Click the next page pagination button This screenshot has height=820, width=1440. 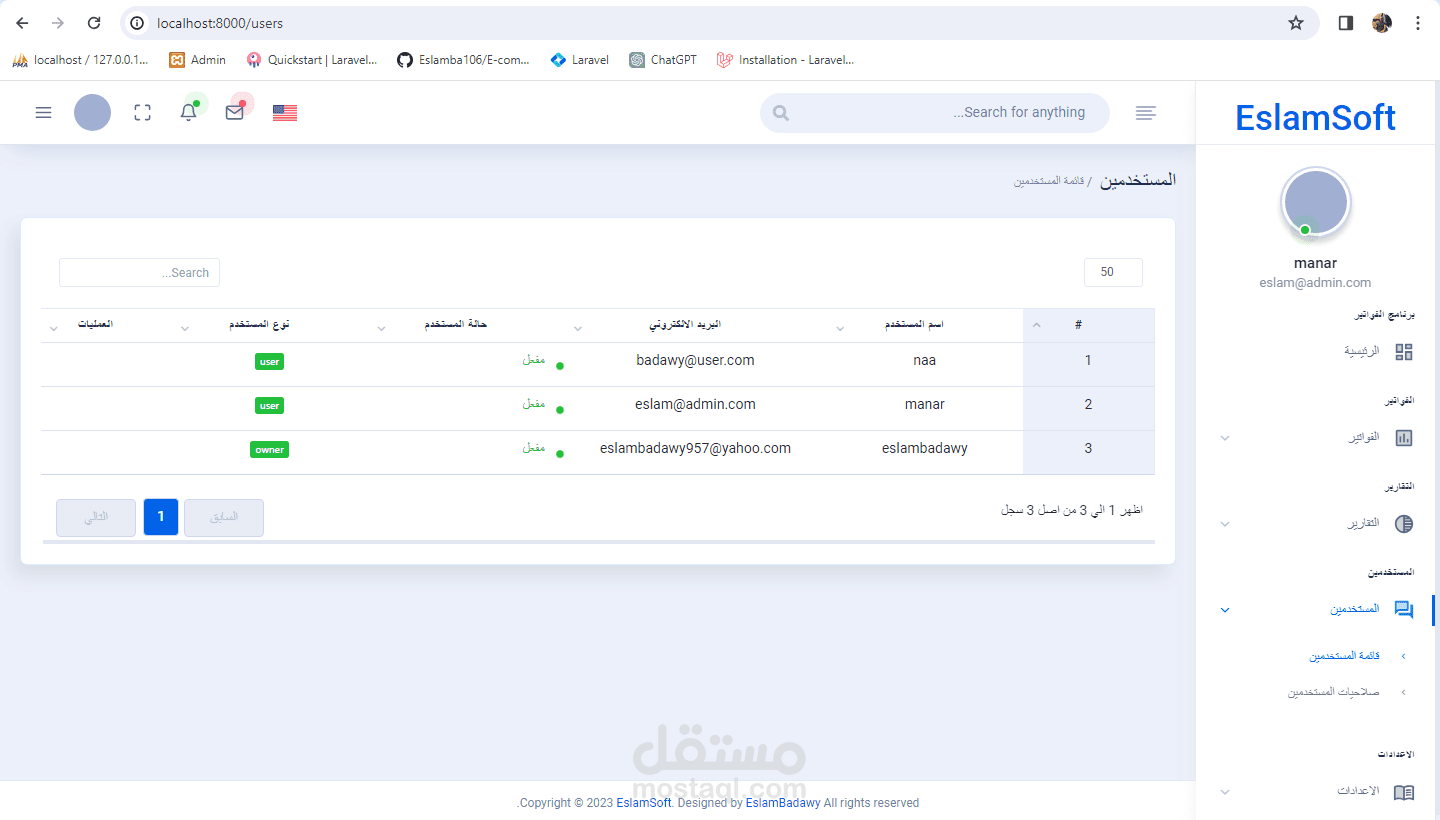pyautogui.click(x=96, y=518)
